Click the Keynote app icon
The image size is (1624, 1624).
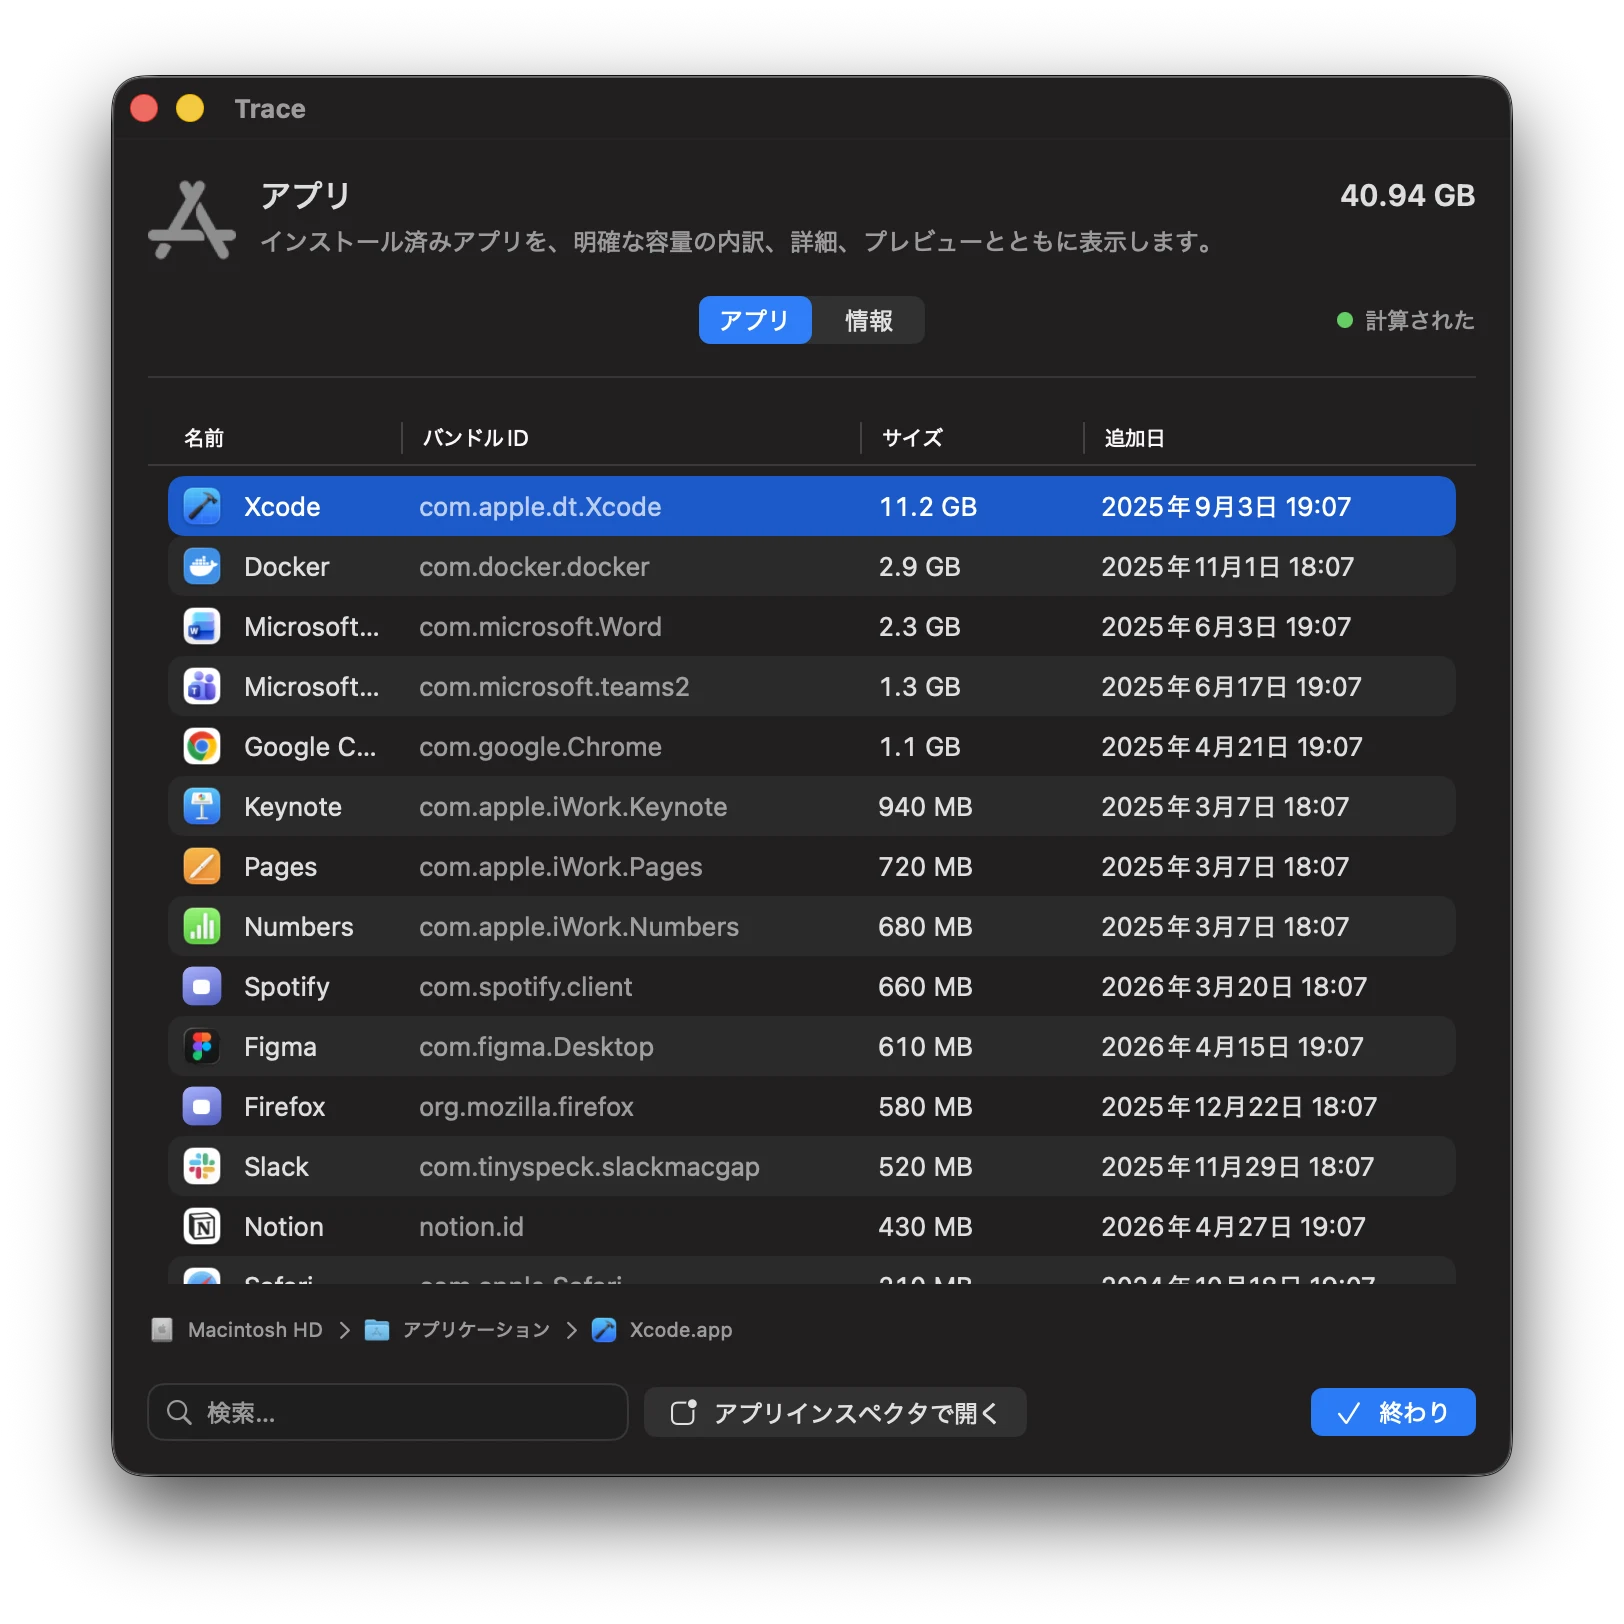(x=202, y=807)
